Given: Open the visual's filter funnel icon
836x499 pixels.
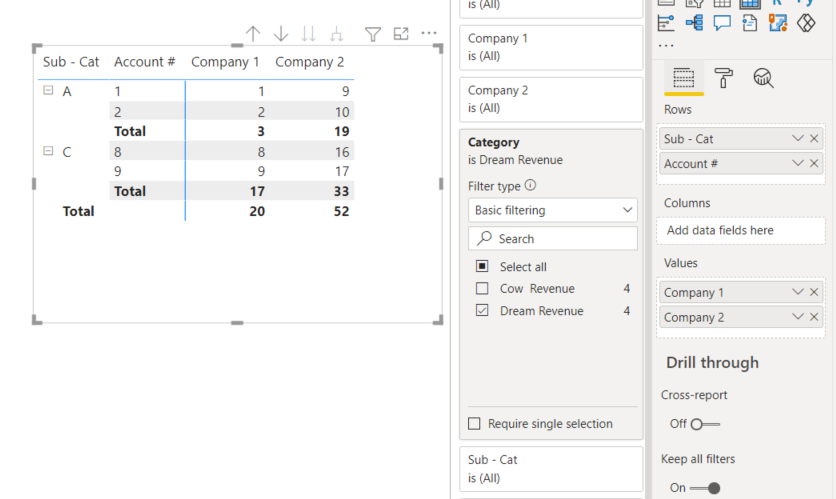Looking at the screenshot, I should (x=373, y=34).
